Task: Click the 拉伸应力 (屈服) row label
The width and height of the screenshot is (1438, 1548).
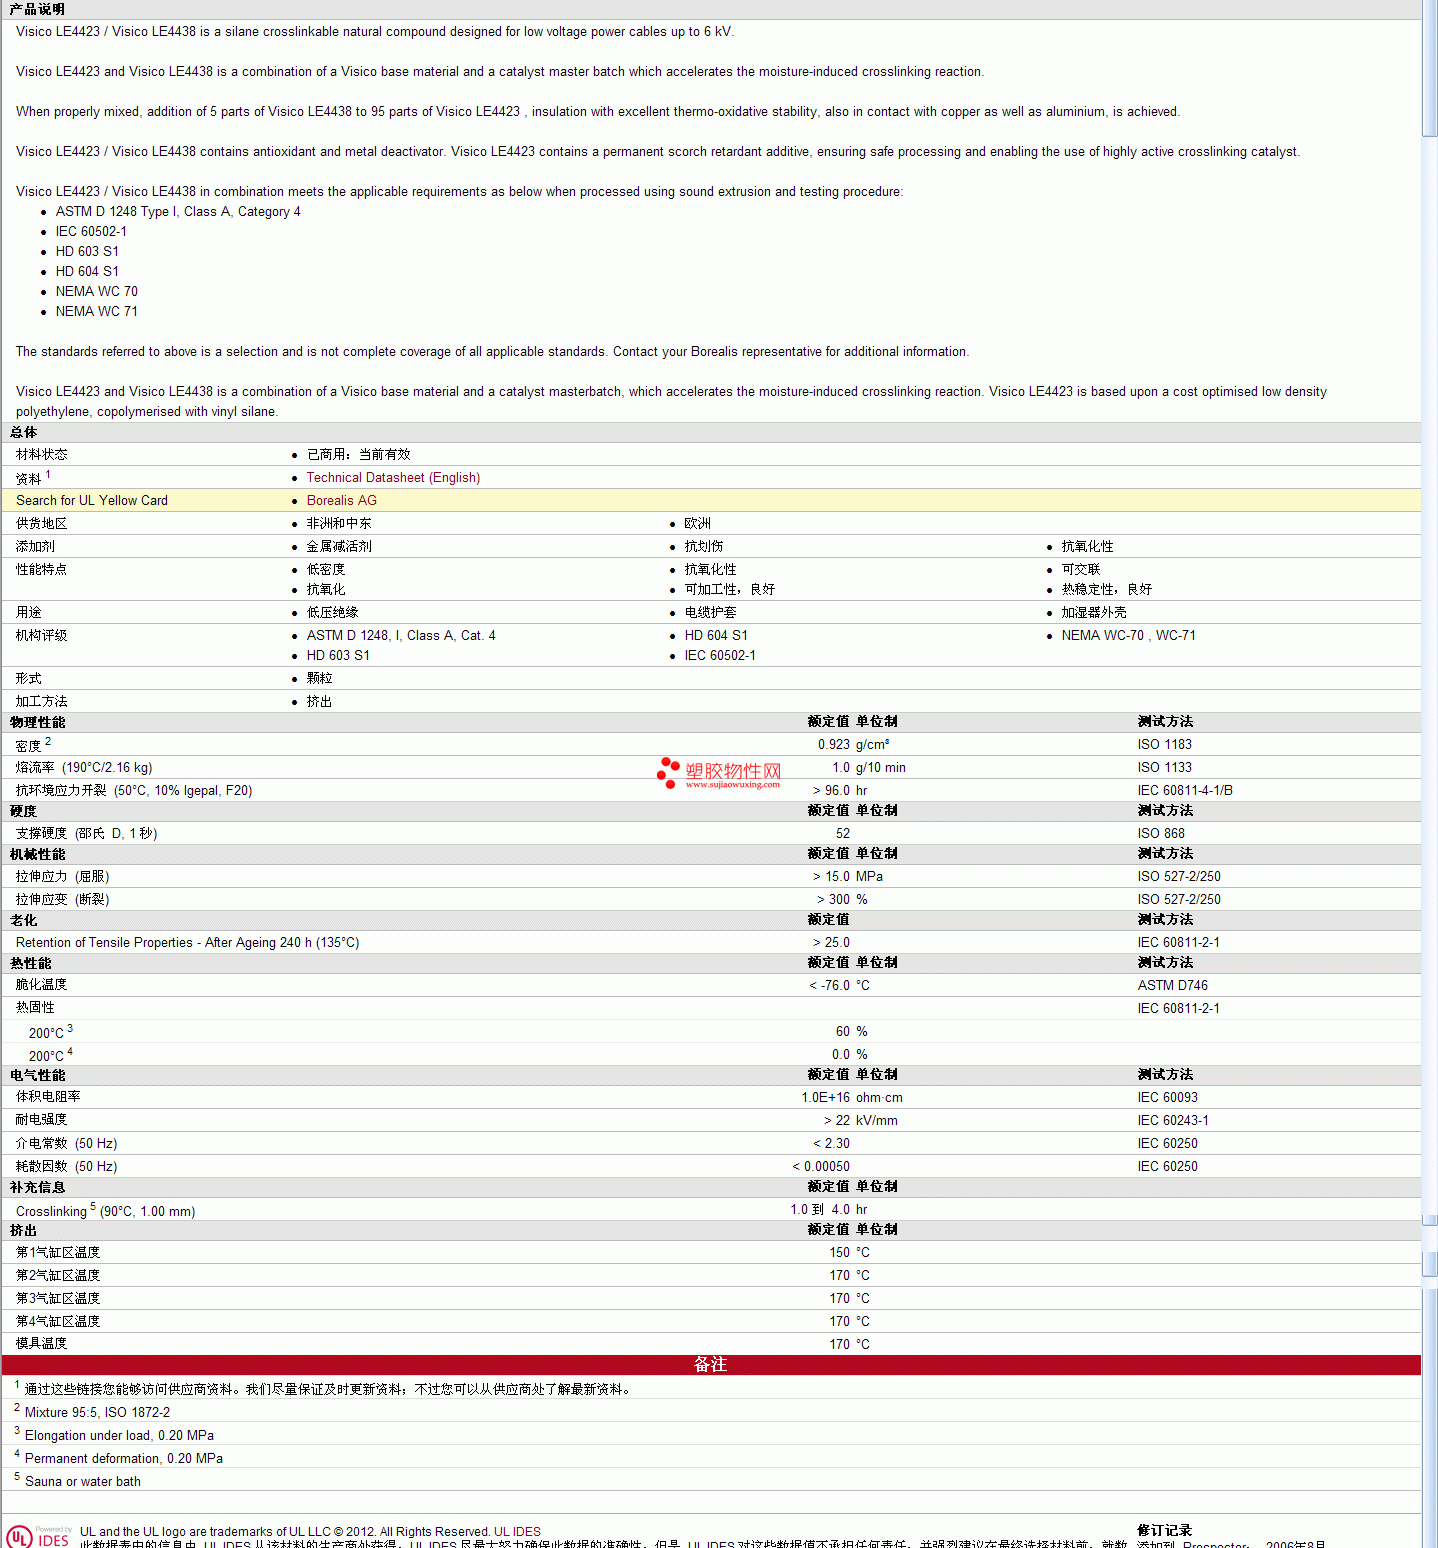Action: [x=62, y=877]
